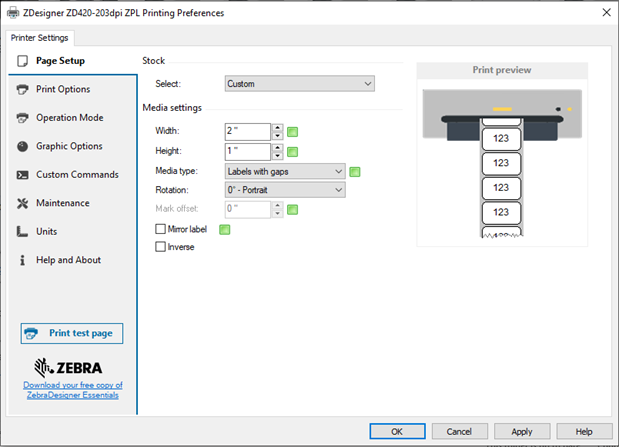Click the printer icon in the title bar
Image resolution: width=619 pixels, height=447 pixels.
(13, 13)
